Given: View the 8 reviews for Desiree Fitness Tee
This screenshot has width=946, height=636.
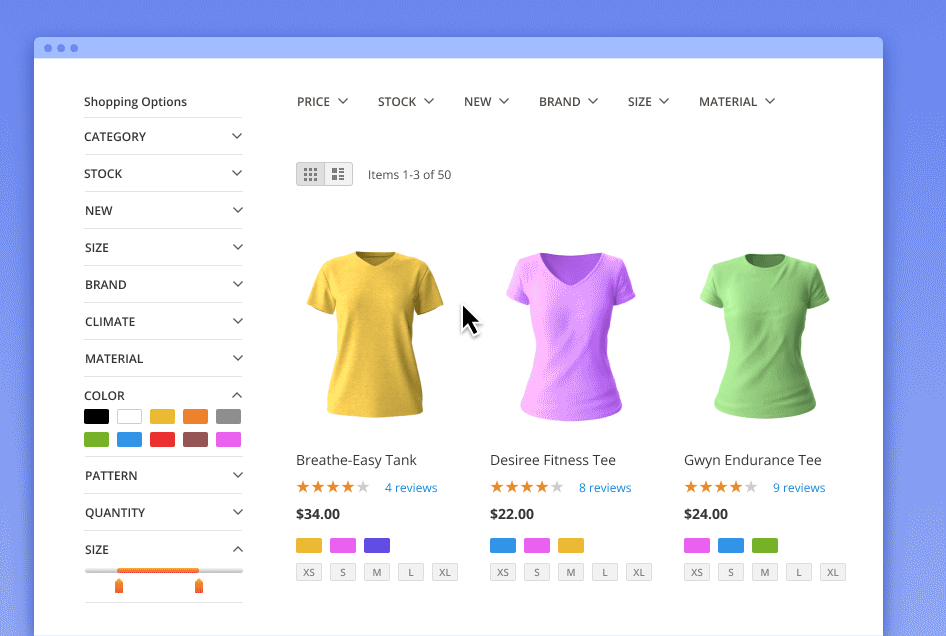Looking at the screenshot, I should 605,487.
